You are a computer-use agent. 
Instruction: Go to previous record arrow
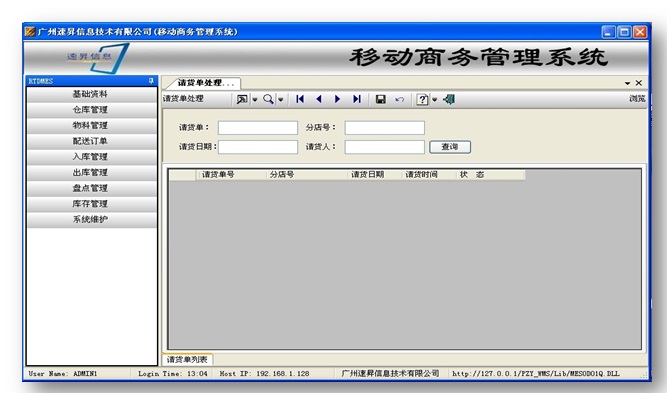(319, 99)
